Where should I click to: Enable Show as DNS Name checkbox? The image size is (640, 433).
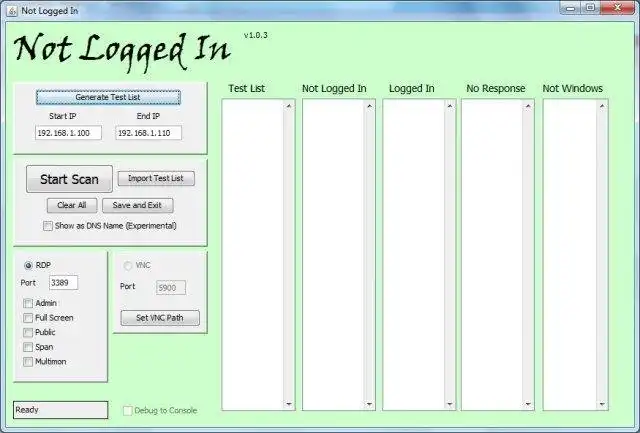tap(48, 226)
